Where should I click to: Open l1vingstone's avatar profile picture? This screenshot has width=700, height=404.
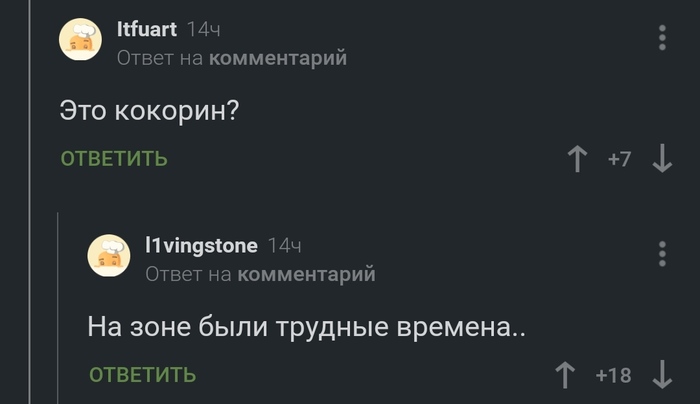click(108, 257)
